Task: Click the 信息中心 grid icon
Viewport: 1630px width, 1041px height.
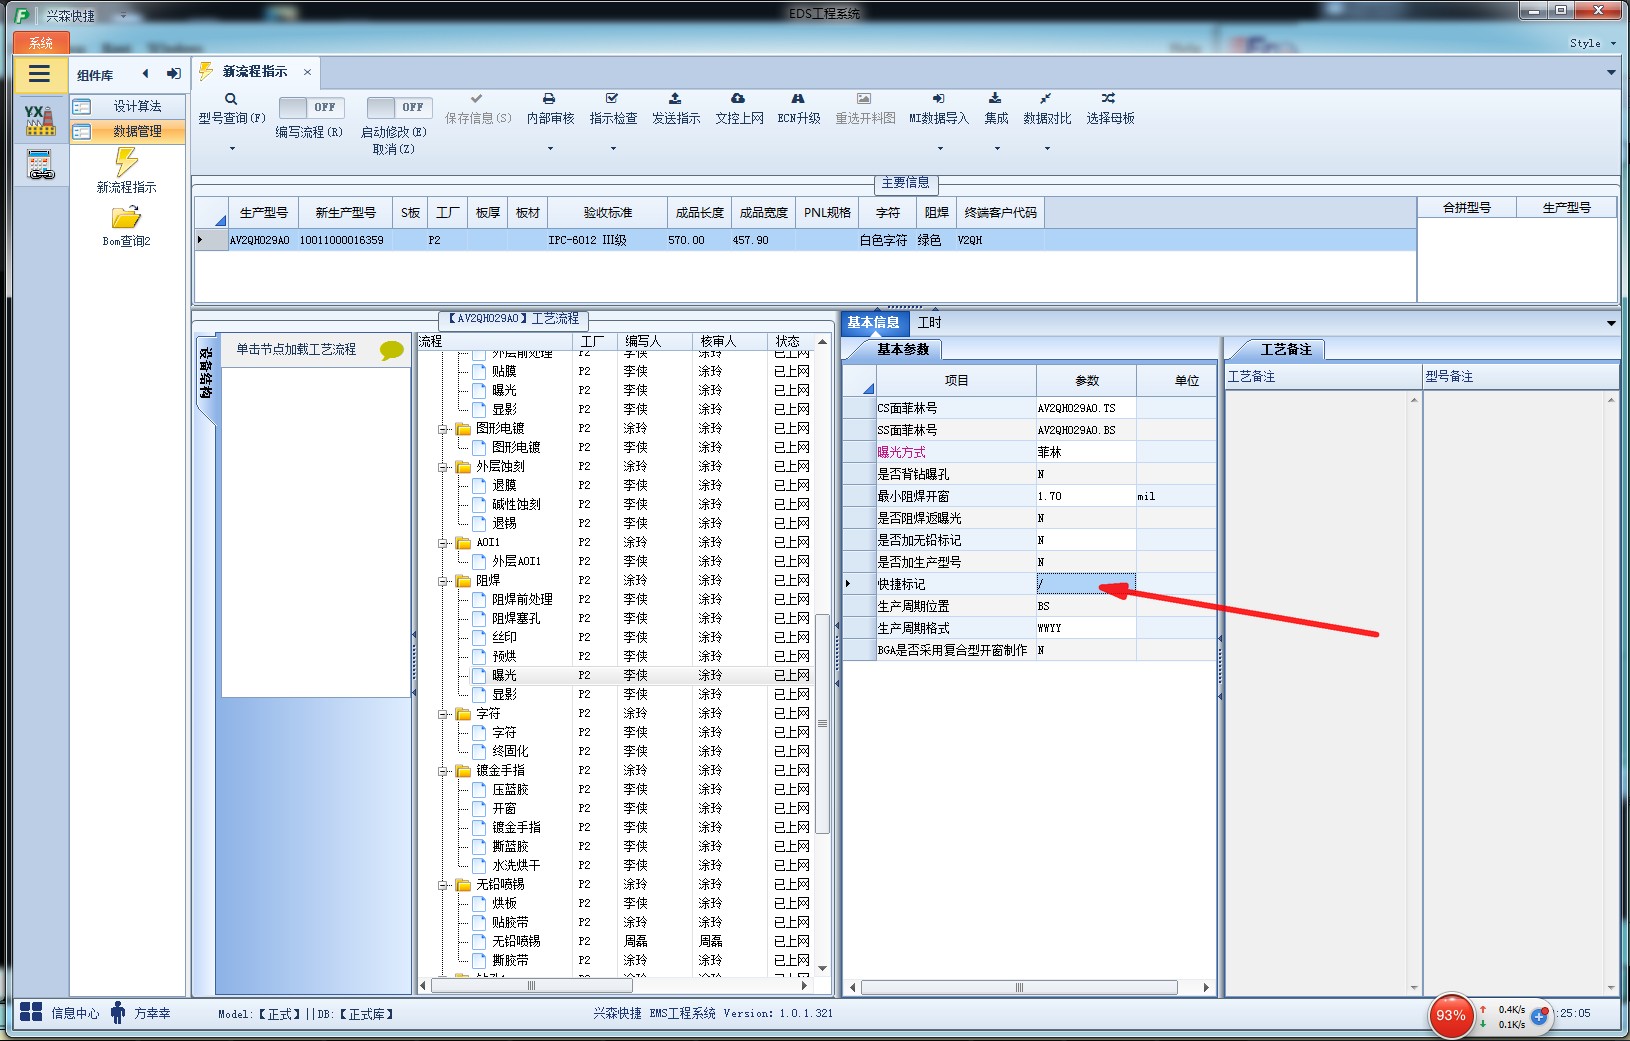Action: coord(31,1012)
